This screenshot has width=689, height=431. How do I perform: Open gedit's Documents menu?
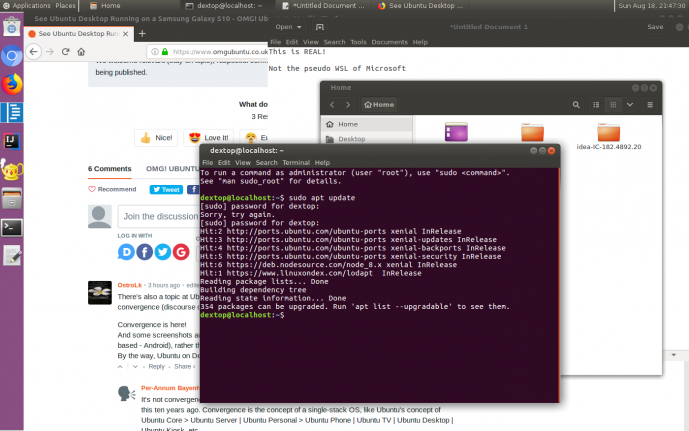(x=389, y=42)
